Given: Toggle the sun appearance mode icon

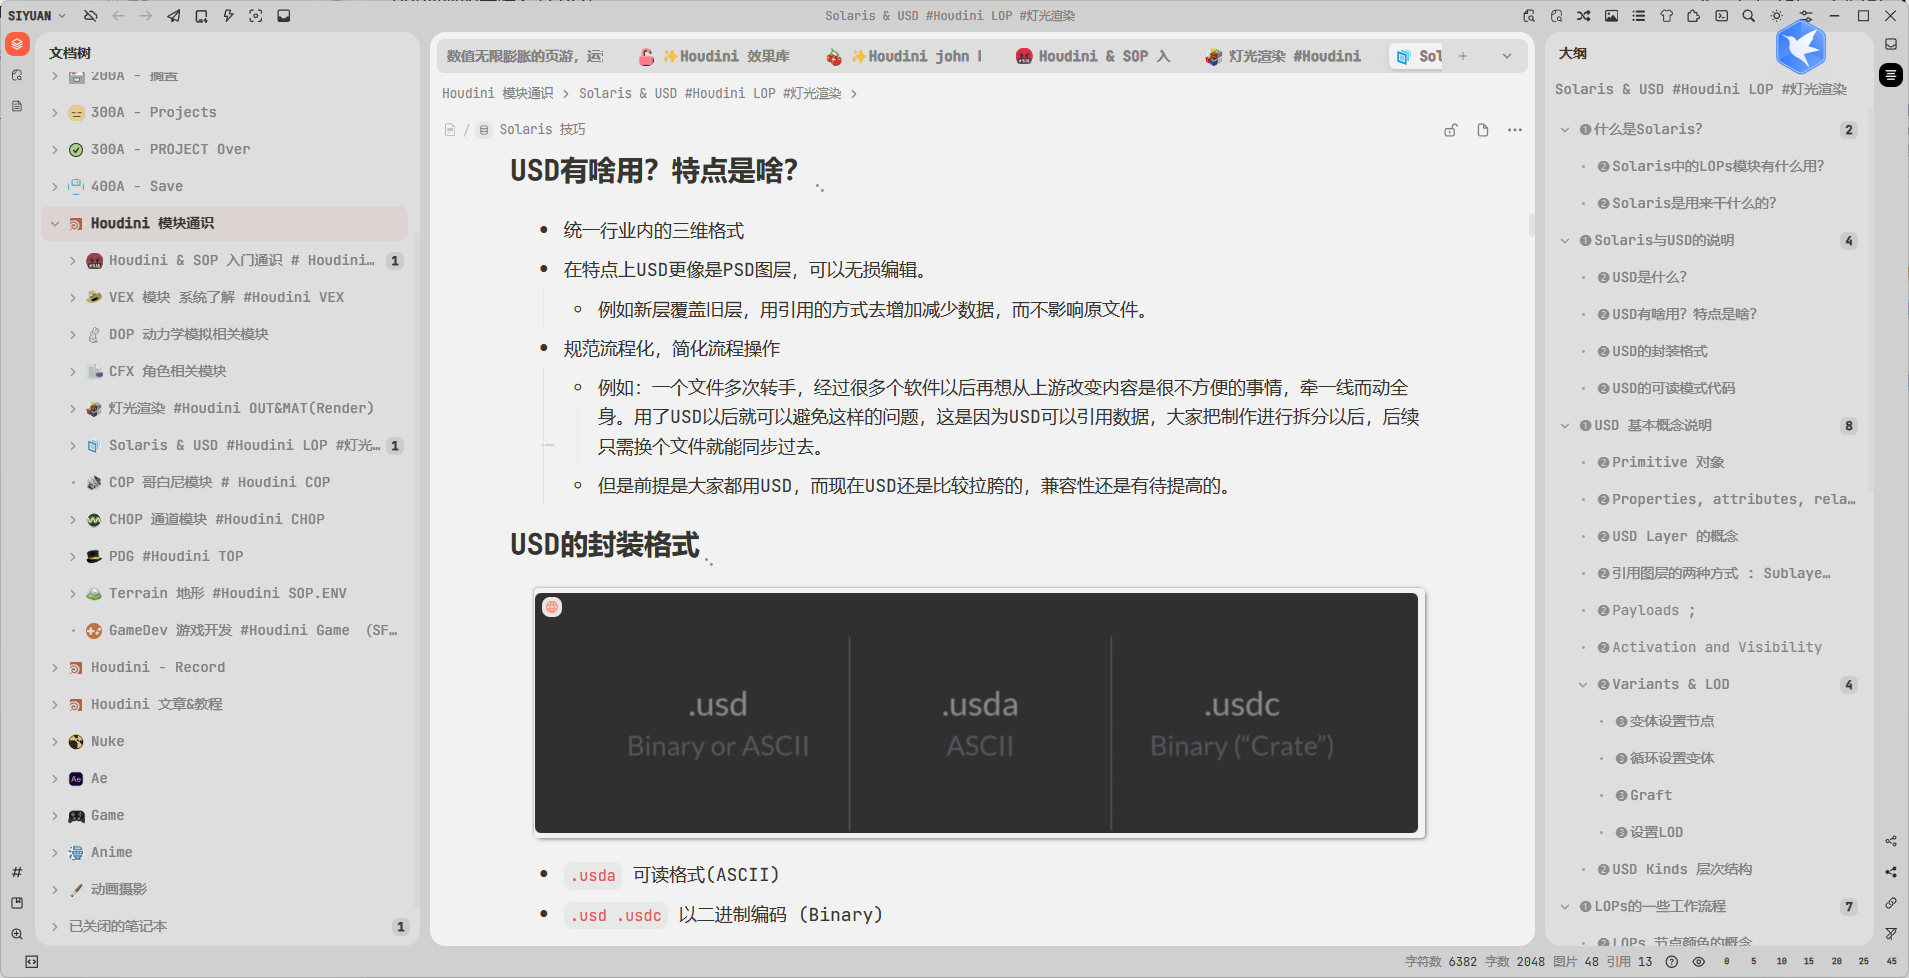Looking at the screenshot, I should pyautogui.click(x=1776, y=16).
